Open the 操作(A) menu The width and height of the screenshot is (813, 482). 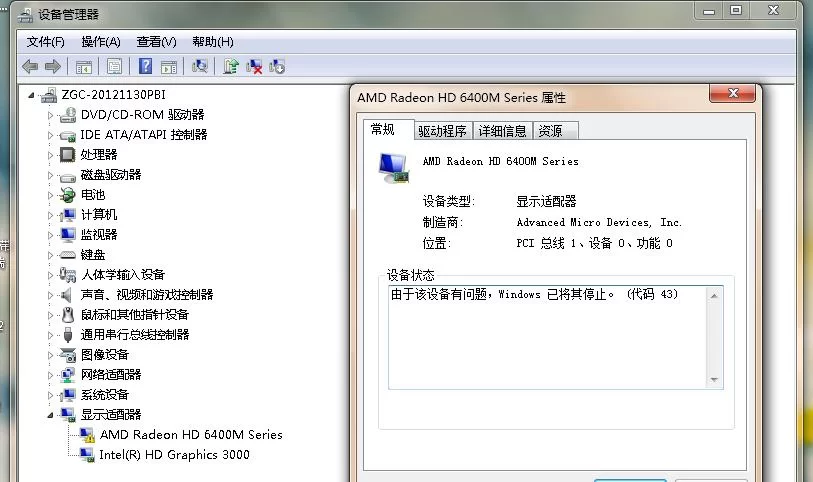pyautogui.click(x=101, y=42)
